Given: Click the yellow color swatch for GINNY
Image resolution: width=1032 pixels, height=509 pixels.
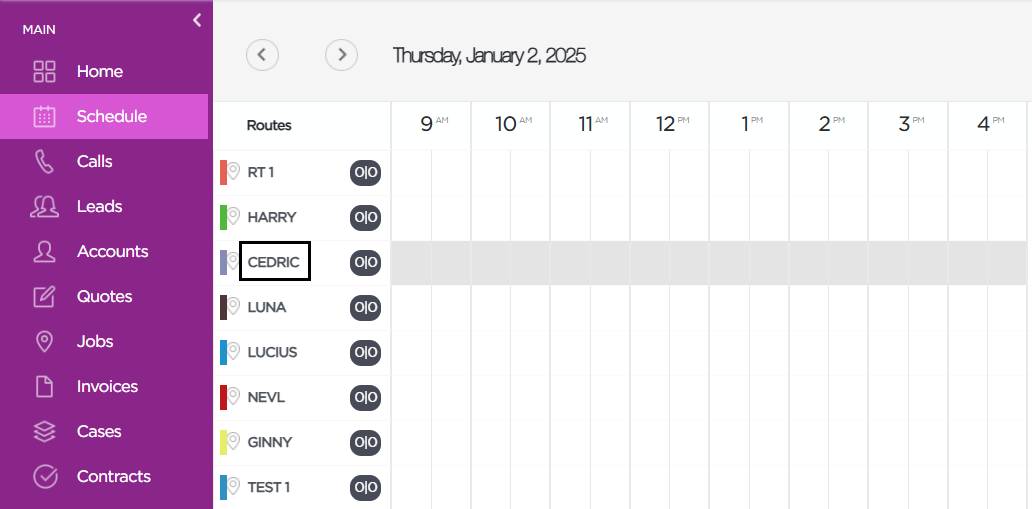Looking at the screenshot, I should point(223,442).
